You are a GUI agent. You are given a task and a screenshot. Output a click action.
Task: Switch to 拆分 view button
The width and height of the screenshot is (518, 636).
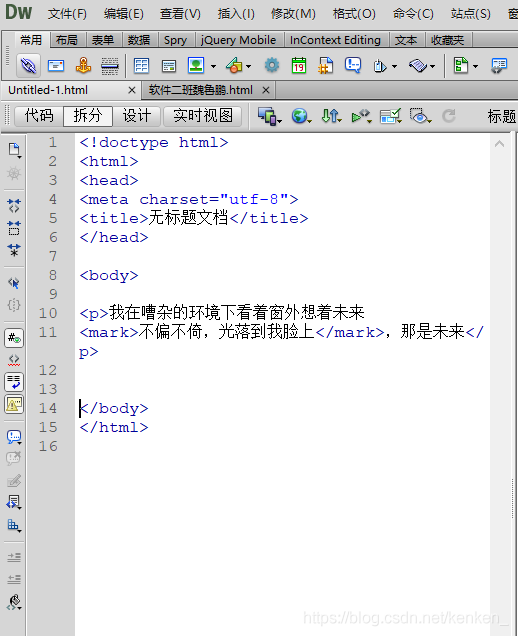tap(88, 116)
